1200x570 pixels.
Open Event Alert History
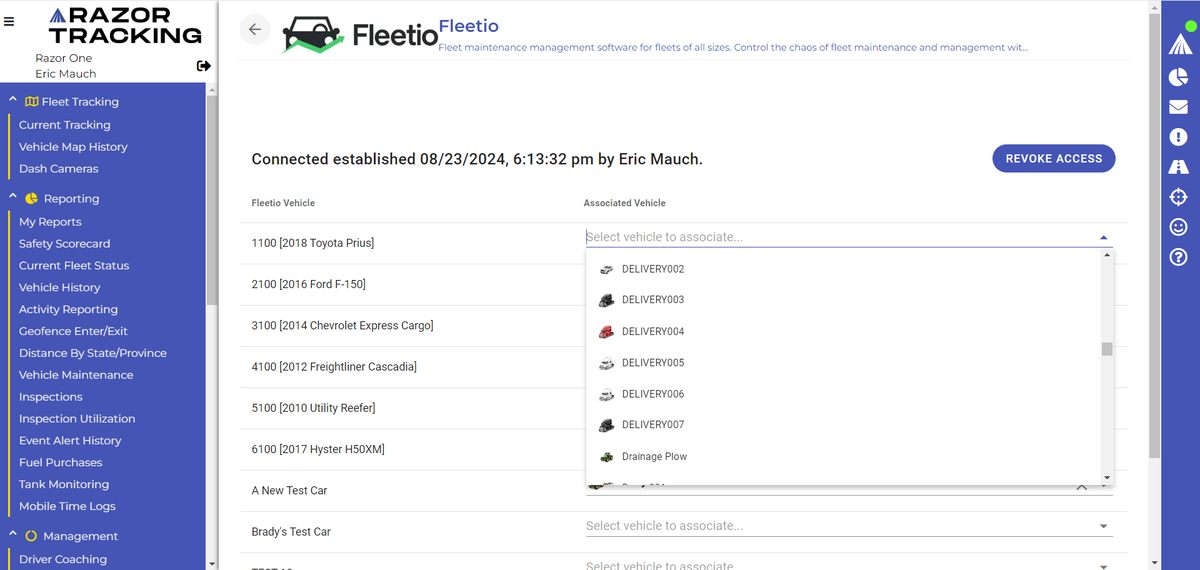coord(70,441)
